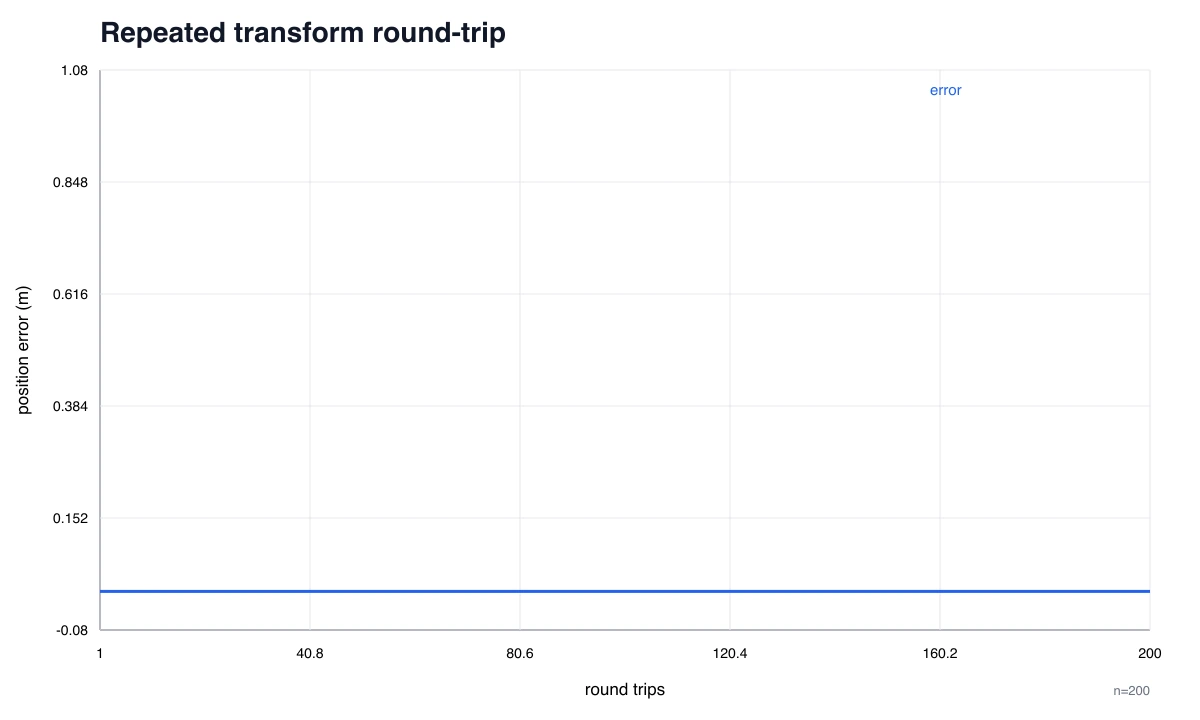Click the vertical gridline above 80.6
This screenshot has width=1200, height=720.
point(520,350)
